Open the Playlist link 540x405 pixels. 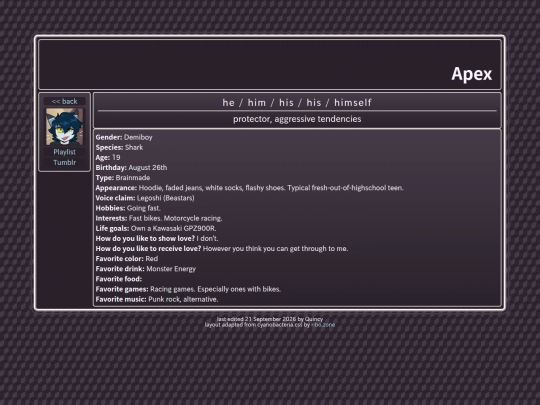[x=64, y=152]
